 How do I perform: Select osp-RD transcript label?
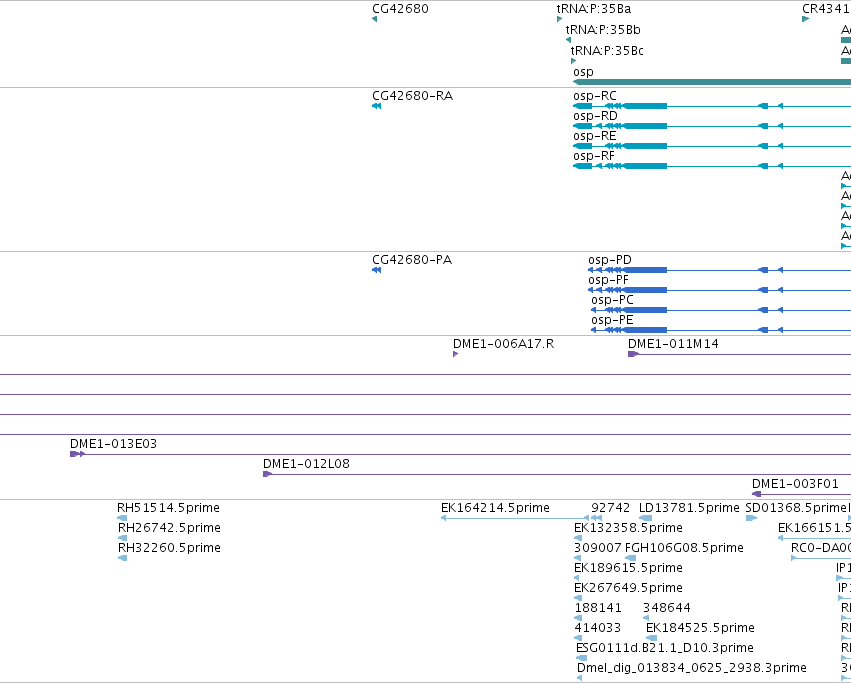pos(595,116)
